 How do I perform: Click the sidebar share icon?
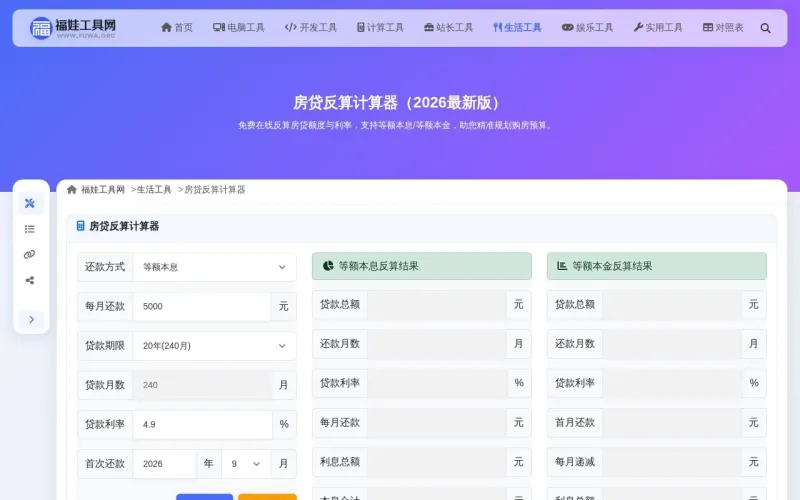point(30,280)
